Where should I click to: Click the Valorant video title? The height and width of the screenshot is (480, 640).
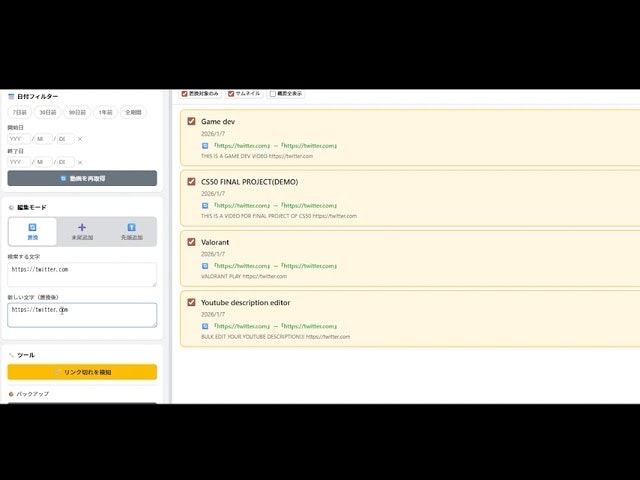tap(215, 242)
